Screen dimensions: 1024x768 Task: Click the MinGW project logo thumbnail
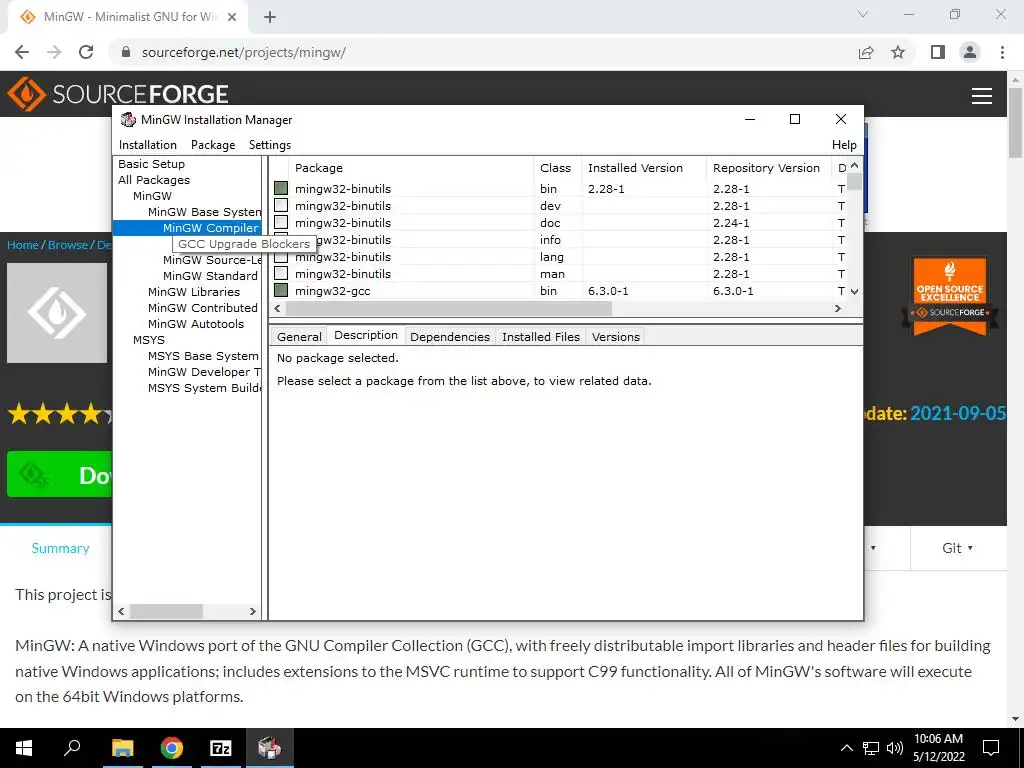coord(57,313)
